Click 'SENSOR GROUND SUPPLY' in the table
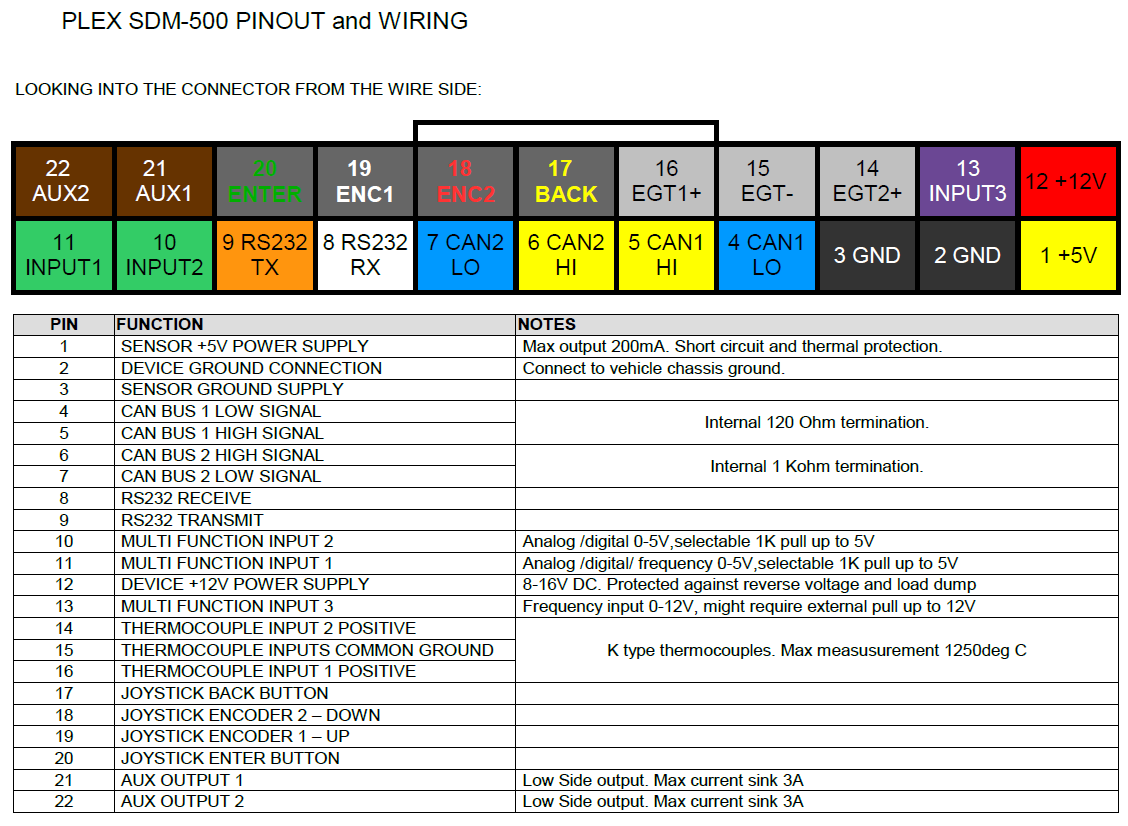The width and height of the screenshot is (1128, 826). click(232, 389)
